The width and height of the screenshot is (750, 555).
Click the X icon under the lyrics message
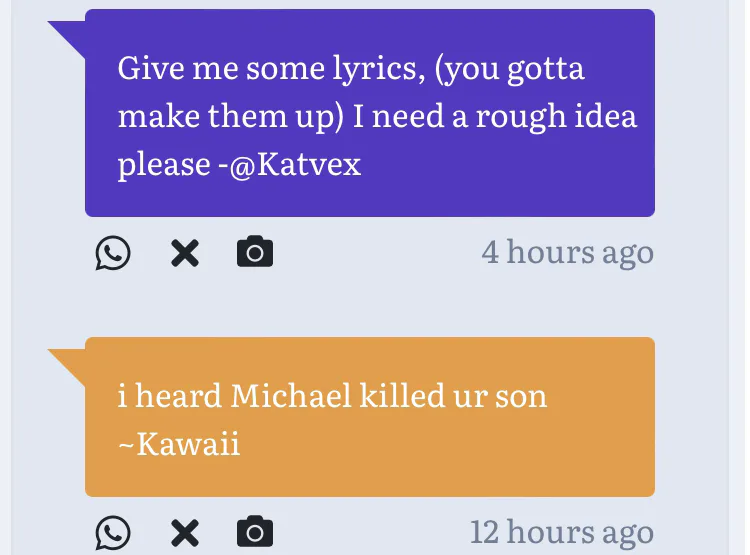point(185,253)
